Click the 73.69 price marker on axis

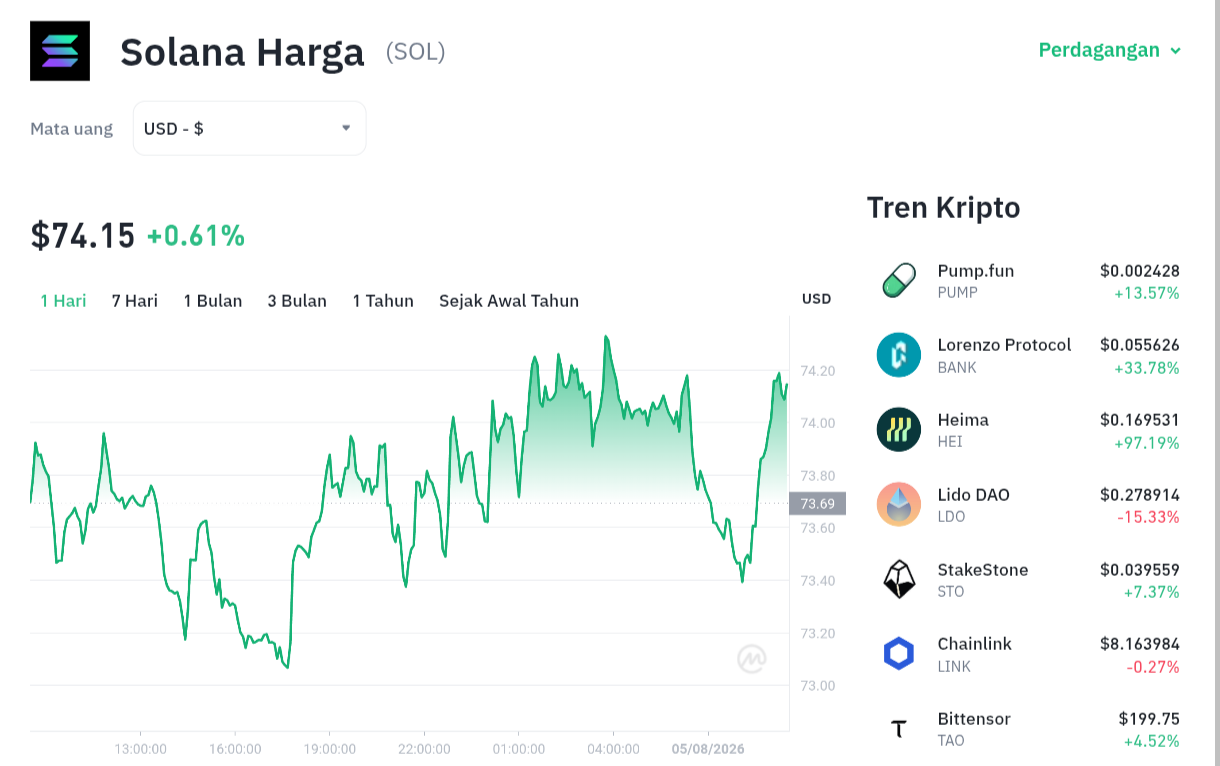tap(817, 503)
